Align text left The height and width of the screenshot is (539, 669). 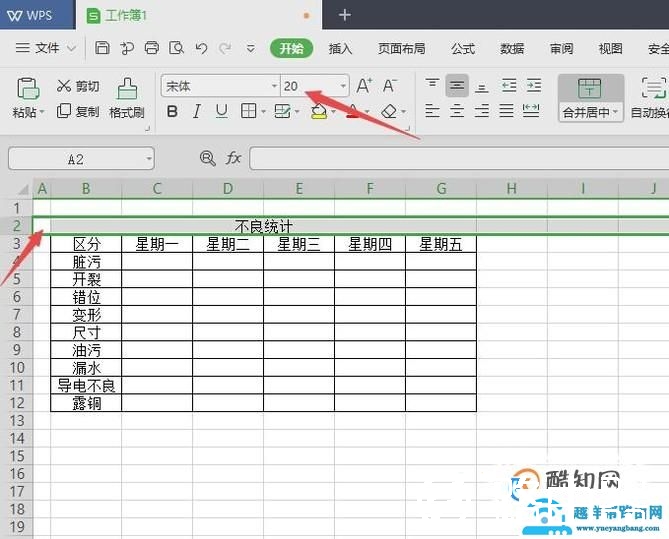tap(432, 111)
